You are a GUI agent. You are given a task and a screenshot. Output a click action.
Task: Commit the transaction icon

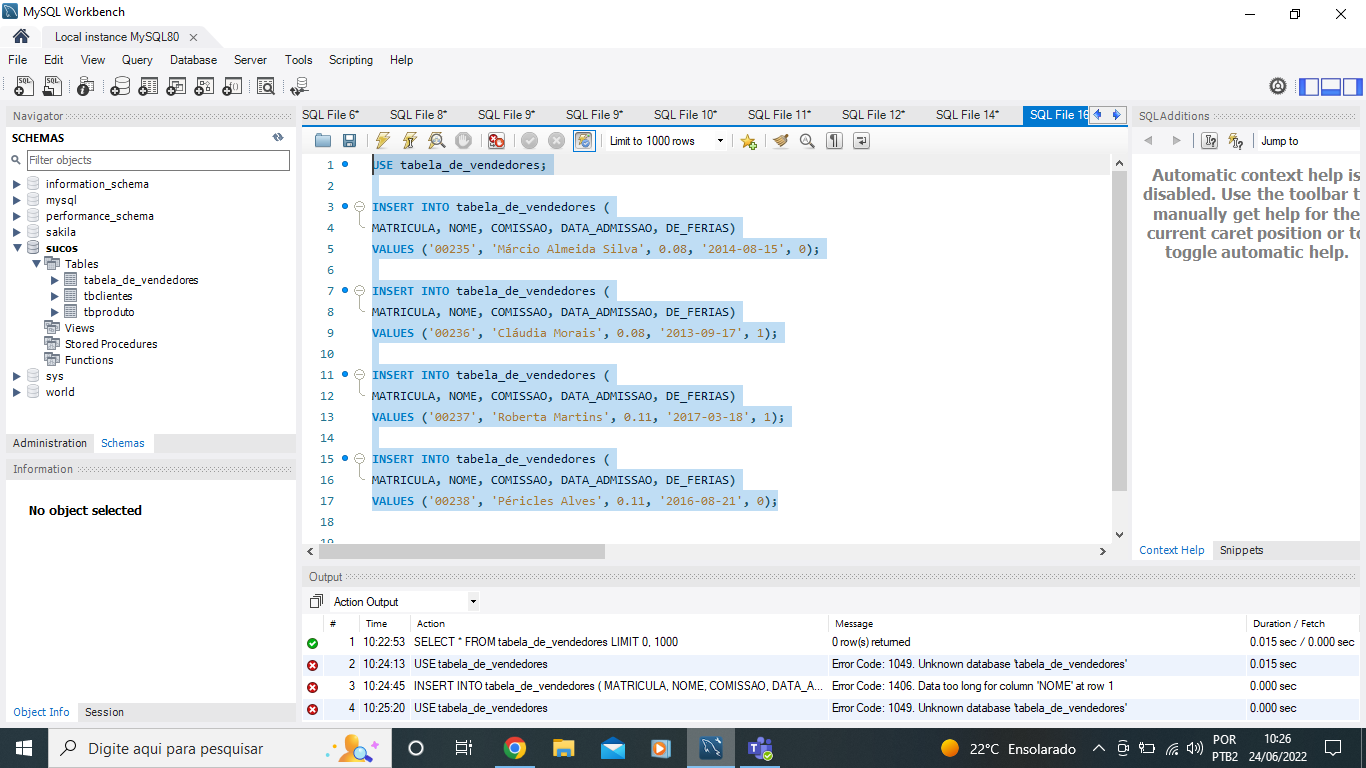coord(529,141)
